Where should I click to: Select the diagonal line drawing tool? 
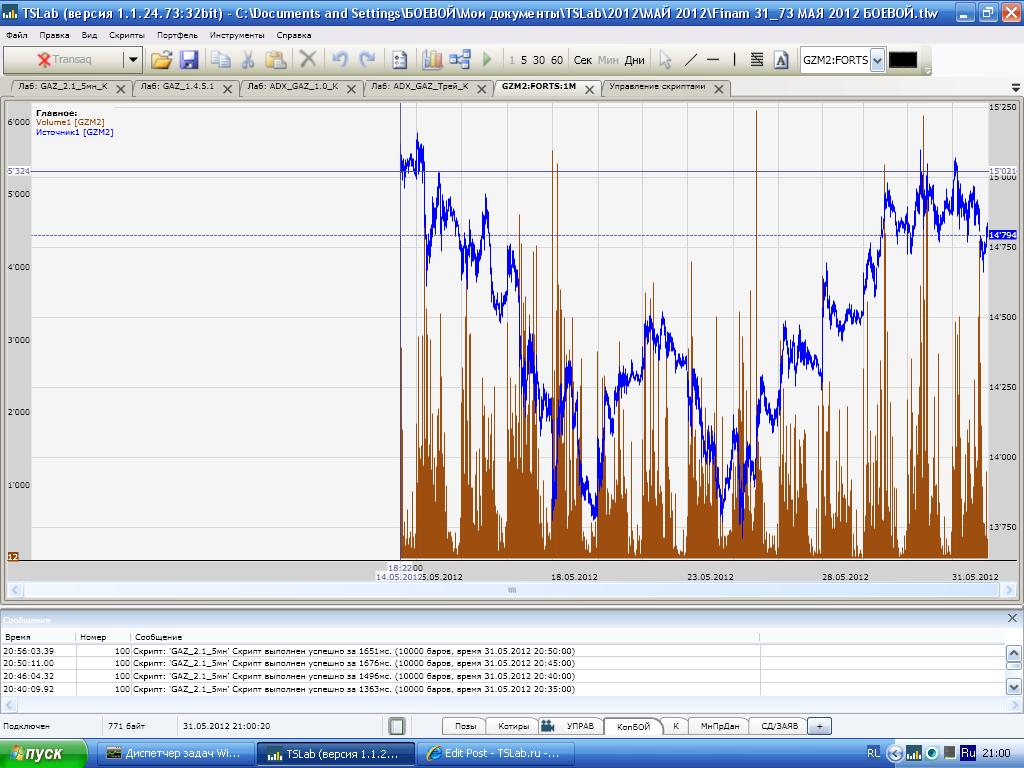coord(690,60)
